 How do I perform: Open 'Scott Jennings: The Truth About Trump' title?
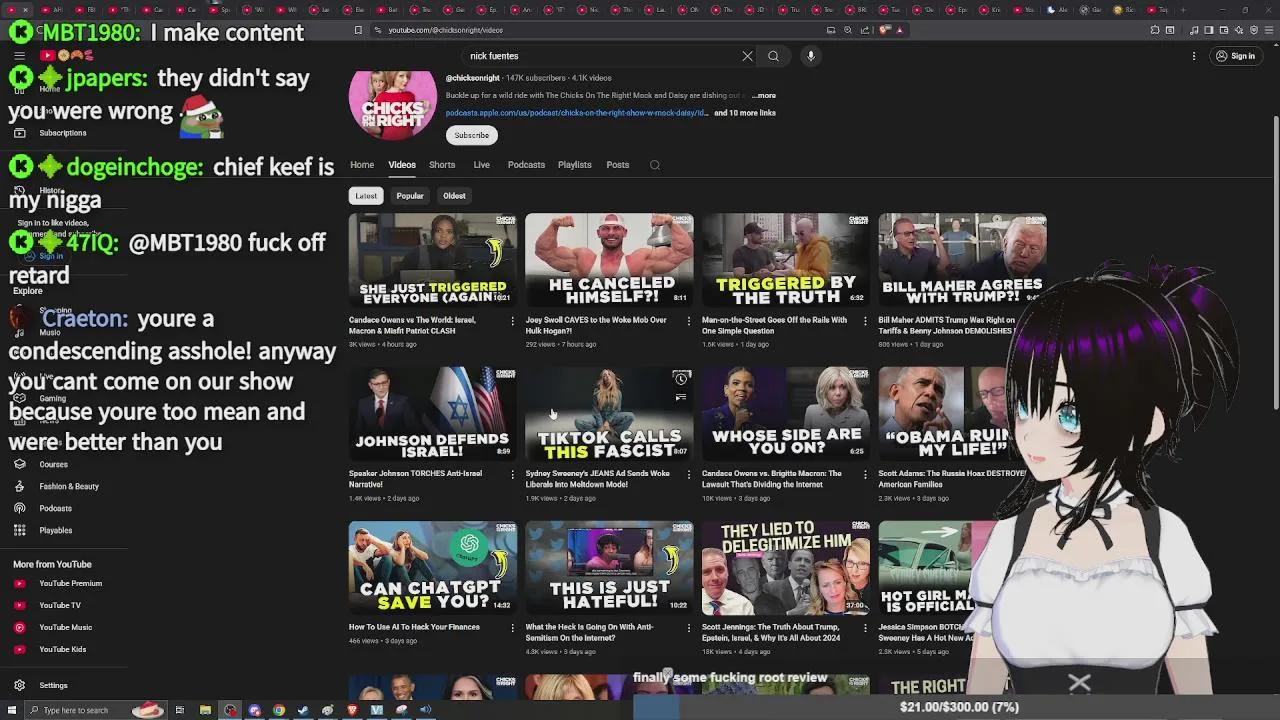(x=771, y=632)
